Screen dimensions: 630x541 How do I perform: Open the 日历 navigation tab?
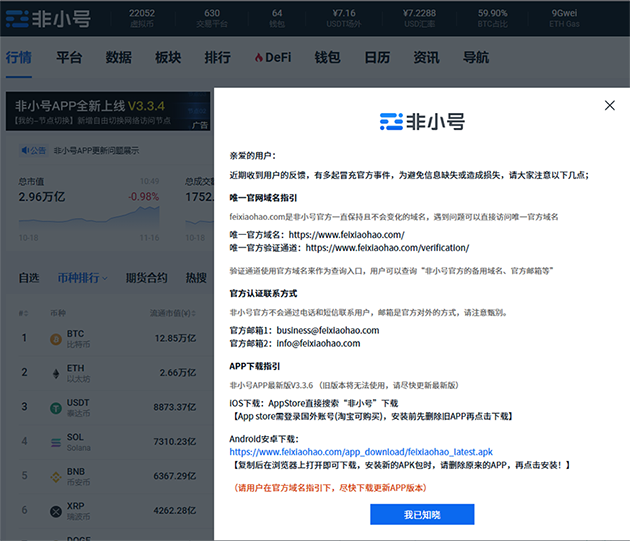pyautogui.click(x=377, y=57)
